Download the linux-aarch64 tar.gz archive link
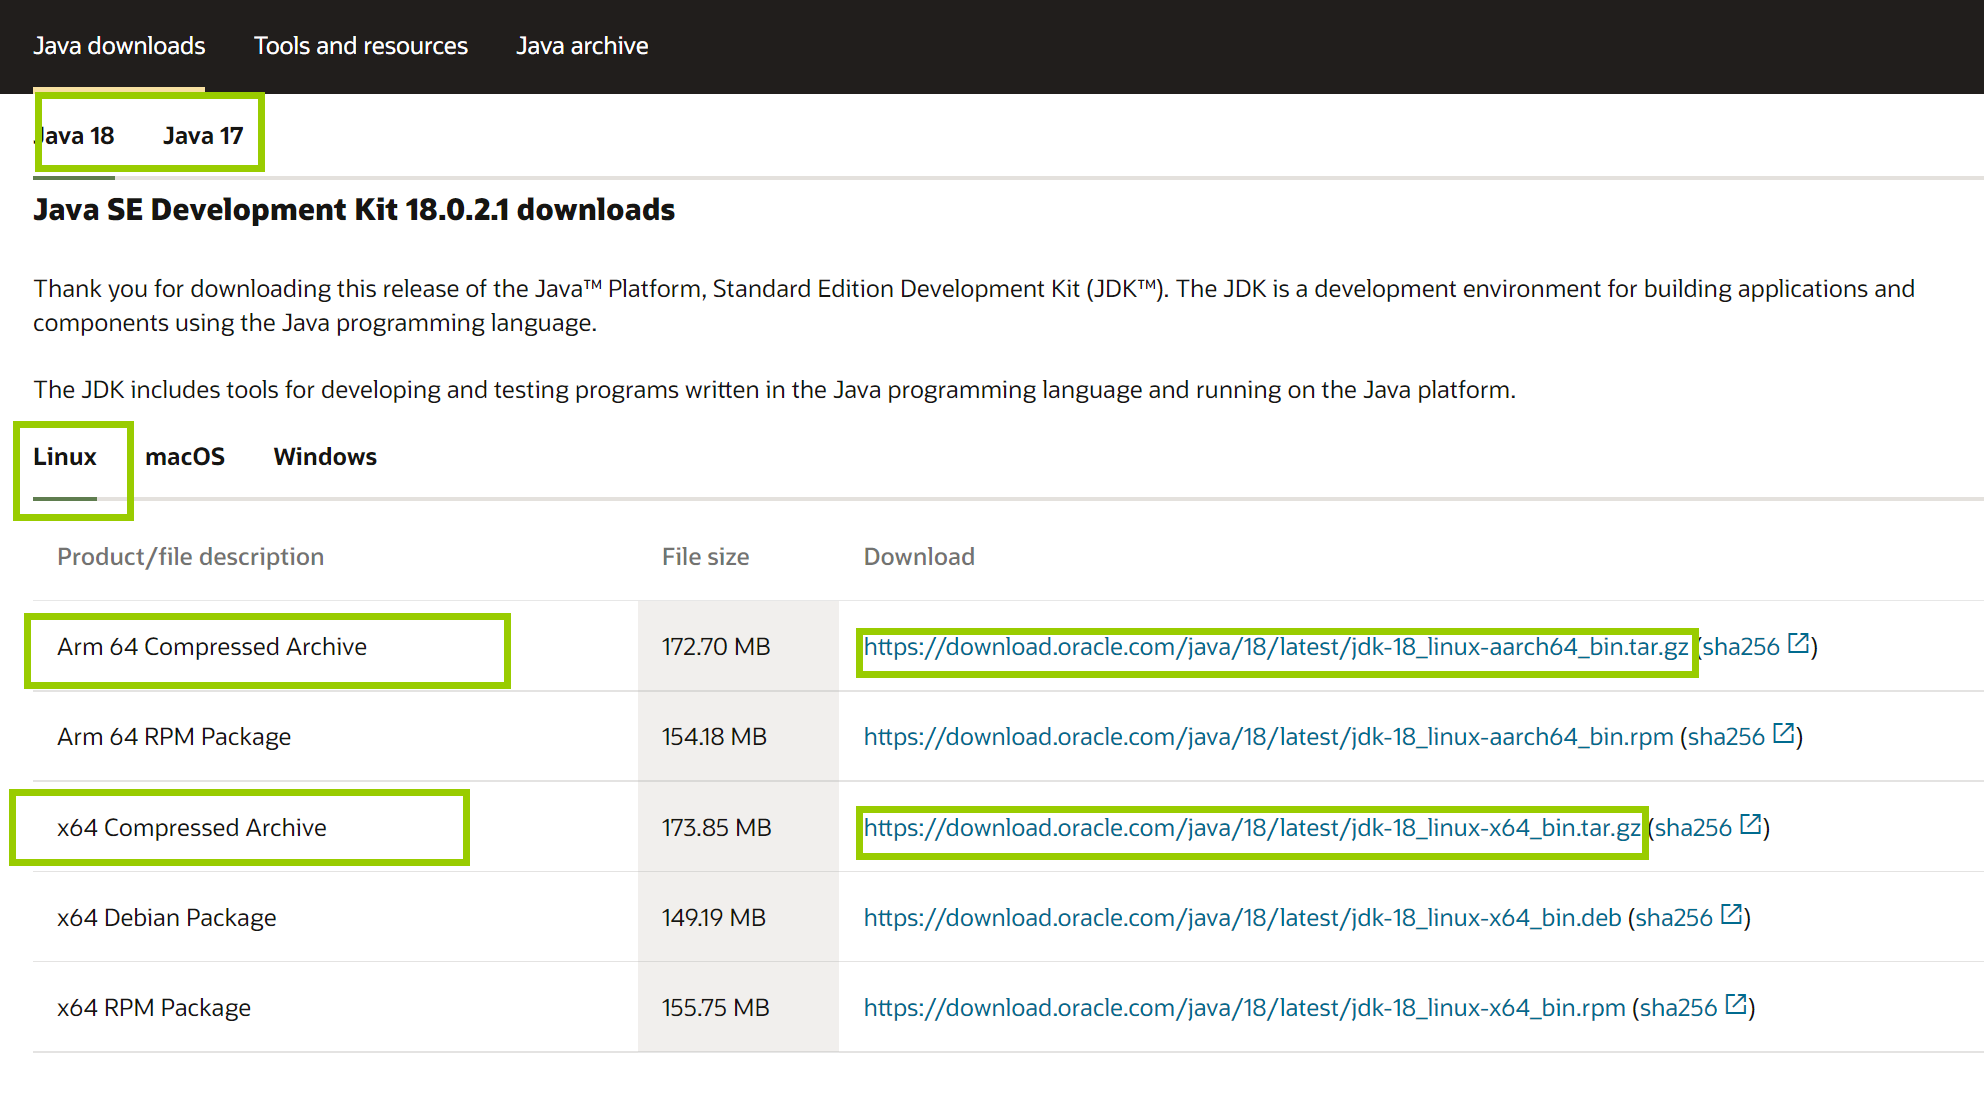 pos(1276,647)
